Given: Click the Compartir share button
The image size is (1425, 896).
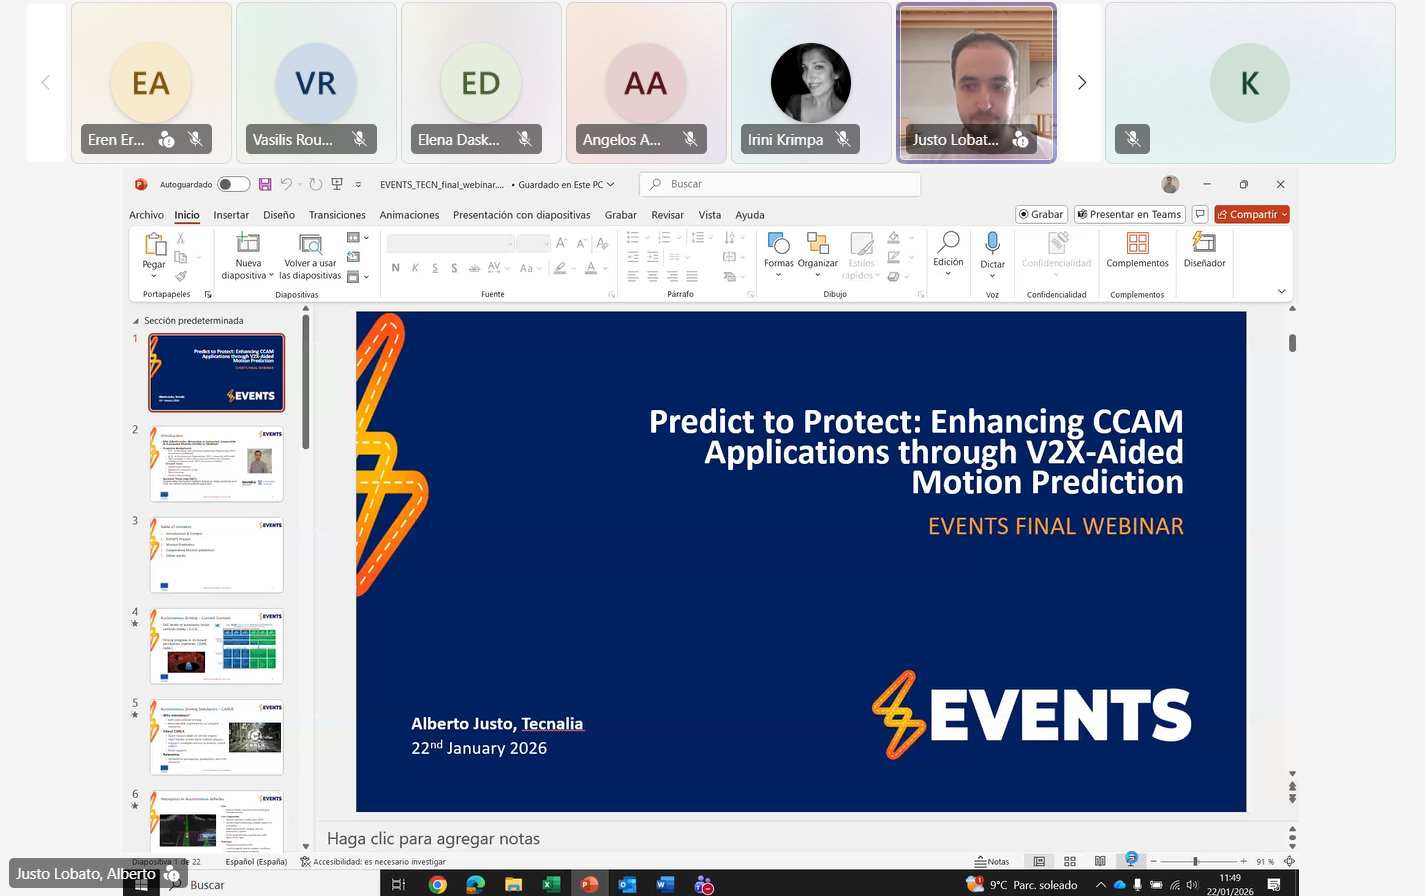Looking at the screenshot, I should pyautogui.click(x=1252, y=214).
